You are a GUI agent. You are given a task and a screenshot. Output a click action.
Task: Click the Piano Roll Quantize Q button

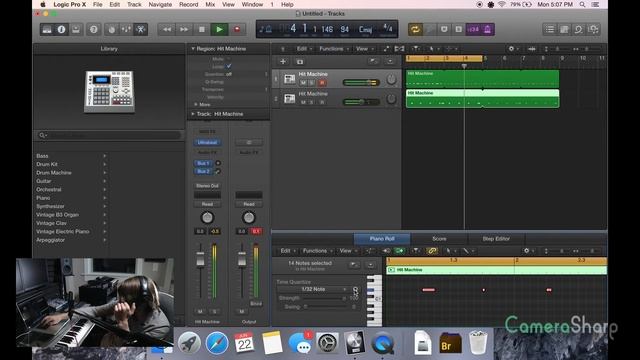355,289
